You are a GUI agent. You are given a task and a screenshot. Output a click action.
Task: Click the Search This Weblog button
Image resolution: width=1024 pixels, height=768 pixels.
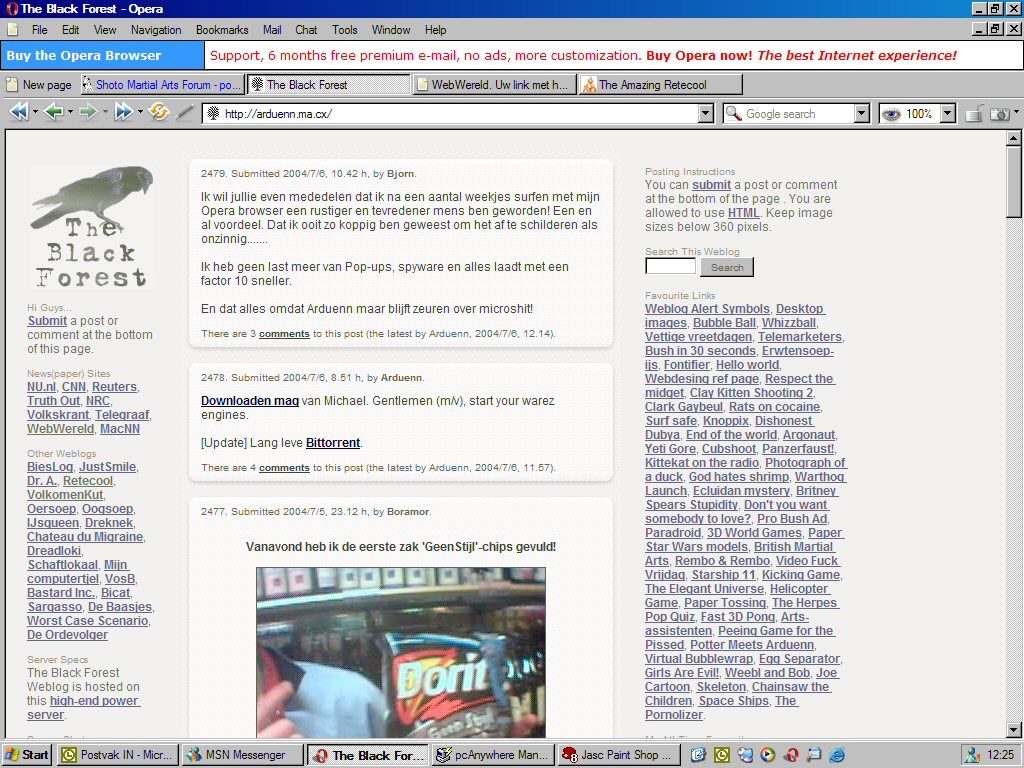tap(727, 267)
